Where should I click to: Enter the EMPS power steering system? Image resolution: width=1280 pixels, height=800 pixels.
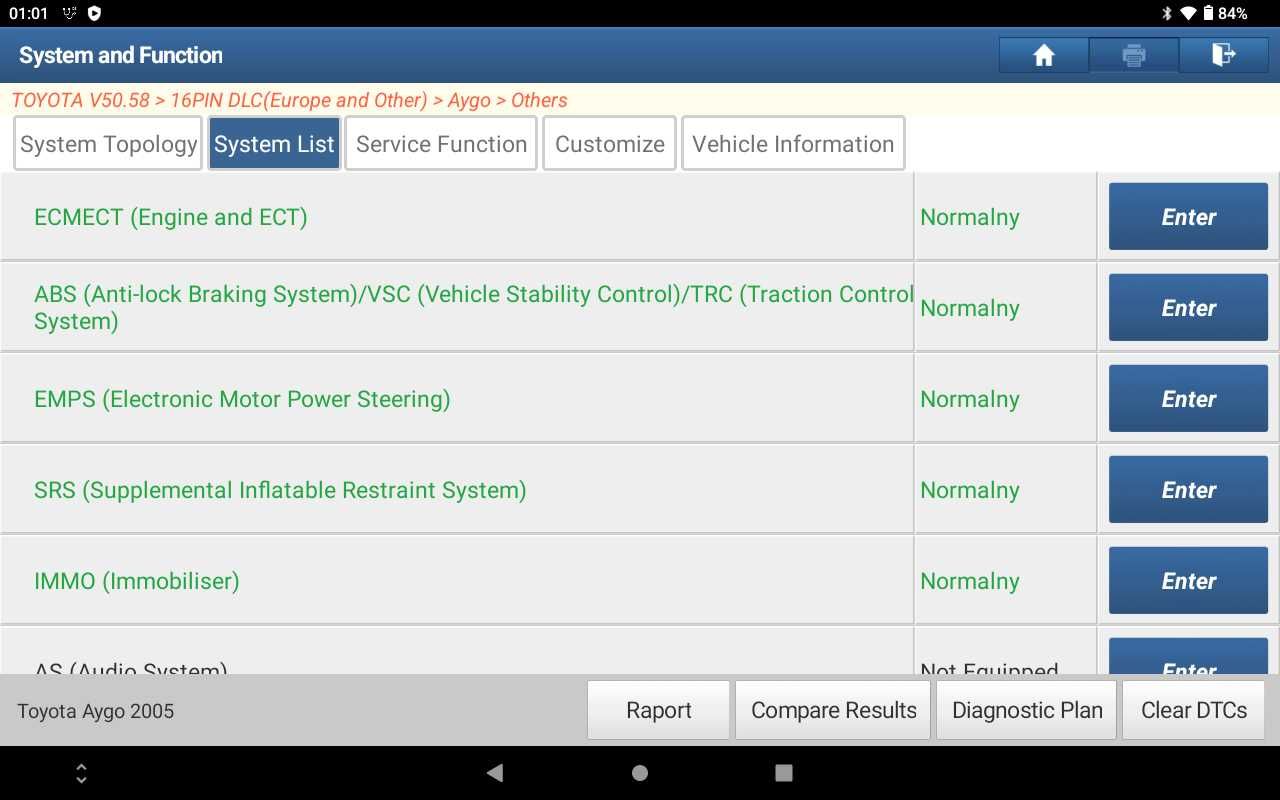[x=1188, y=399]
